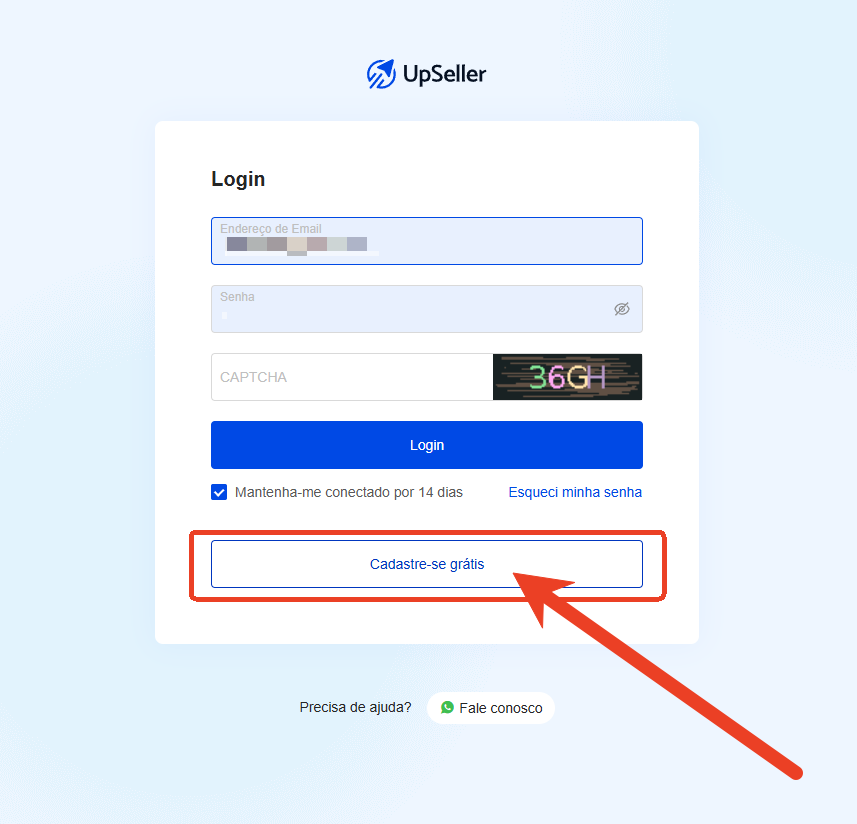The width and height of the screenshot is (857, 824).
Task: Click the 'Senha' floating label
Action: 237,297
